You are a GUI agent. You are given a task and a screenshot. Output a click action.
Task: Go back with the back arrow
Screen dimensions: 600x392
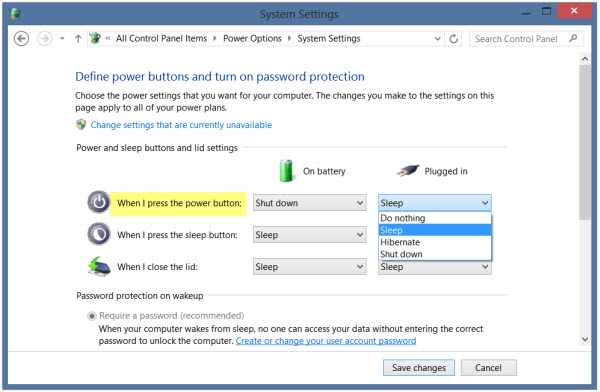click(x=21, y=39)
